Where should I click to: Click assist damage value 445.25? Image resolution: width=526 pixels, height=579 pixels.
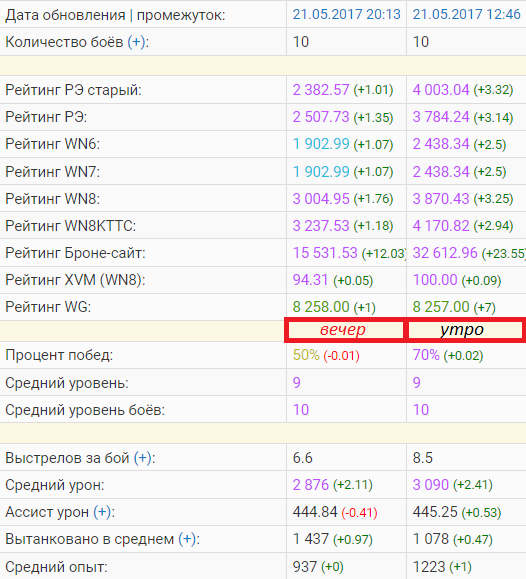[435, 512]
